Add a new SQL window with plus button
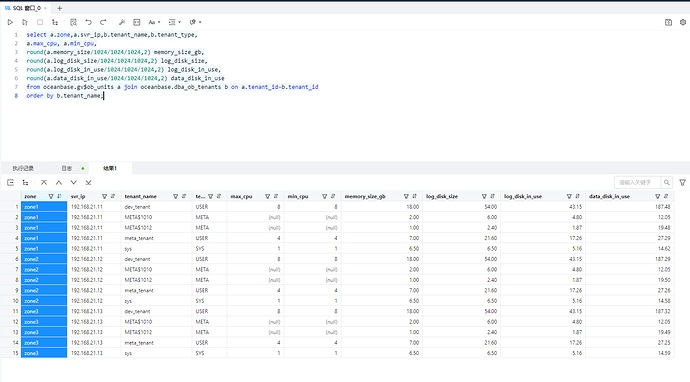The width and height of the screenshot is (690, 382). click(x=59, y=8)
